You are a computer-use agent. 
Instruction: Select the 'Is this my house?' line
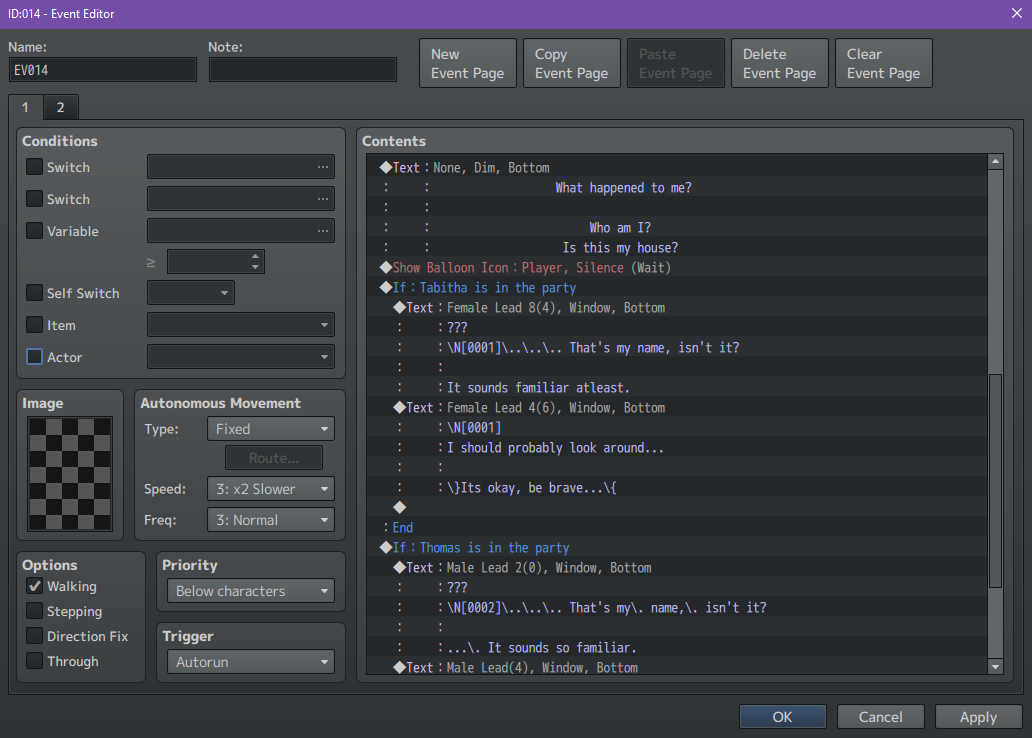(677, 248)
